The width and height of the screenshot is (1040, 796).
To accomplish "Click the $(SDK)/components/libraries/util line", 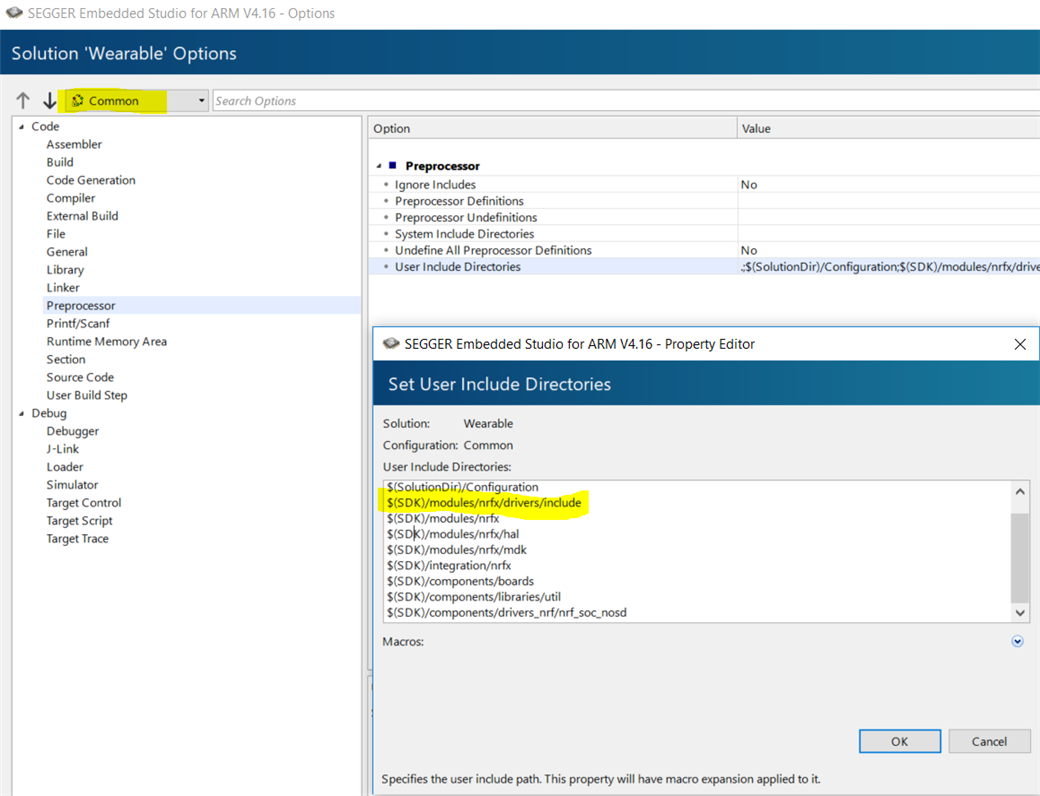I will coord(474,597).
